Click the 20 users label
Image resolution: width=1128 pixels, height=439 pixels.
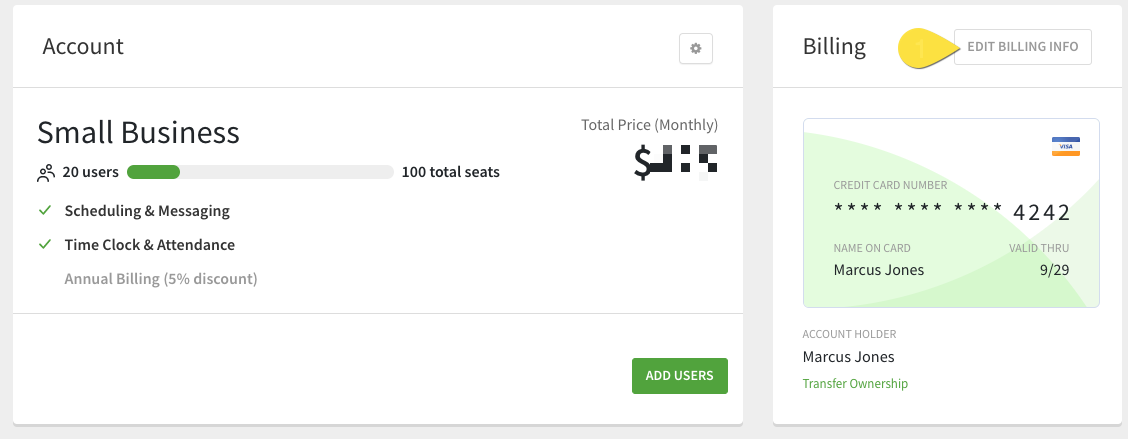click(90, 172)
